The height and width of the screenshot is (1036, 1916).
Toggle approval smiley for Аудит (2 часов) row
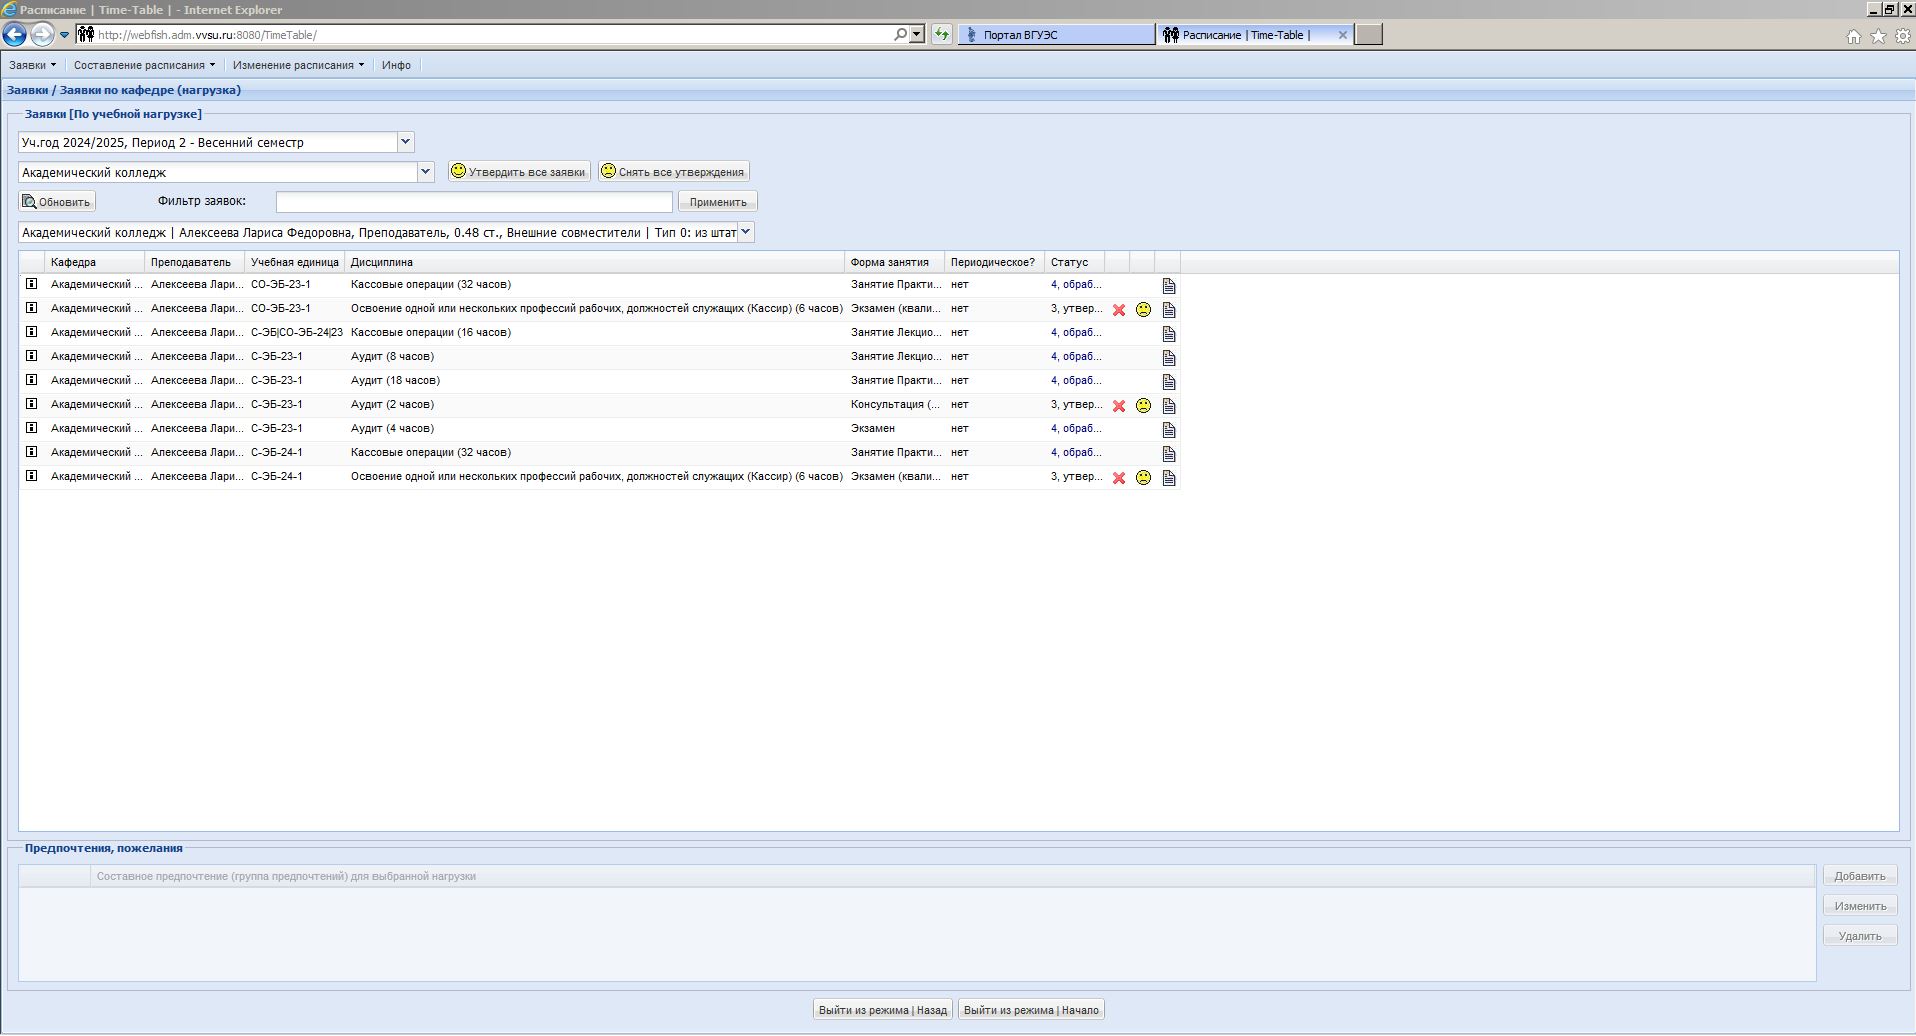pos(1143,406)
